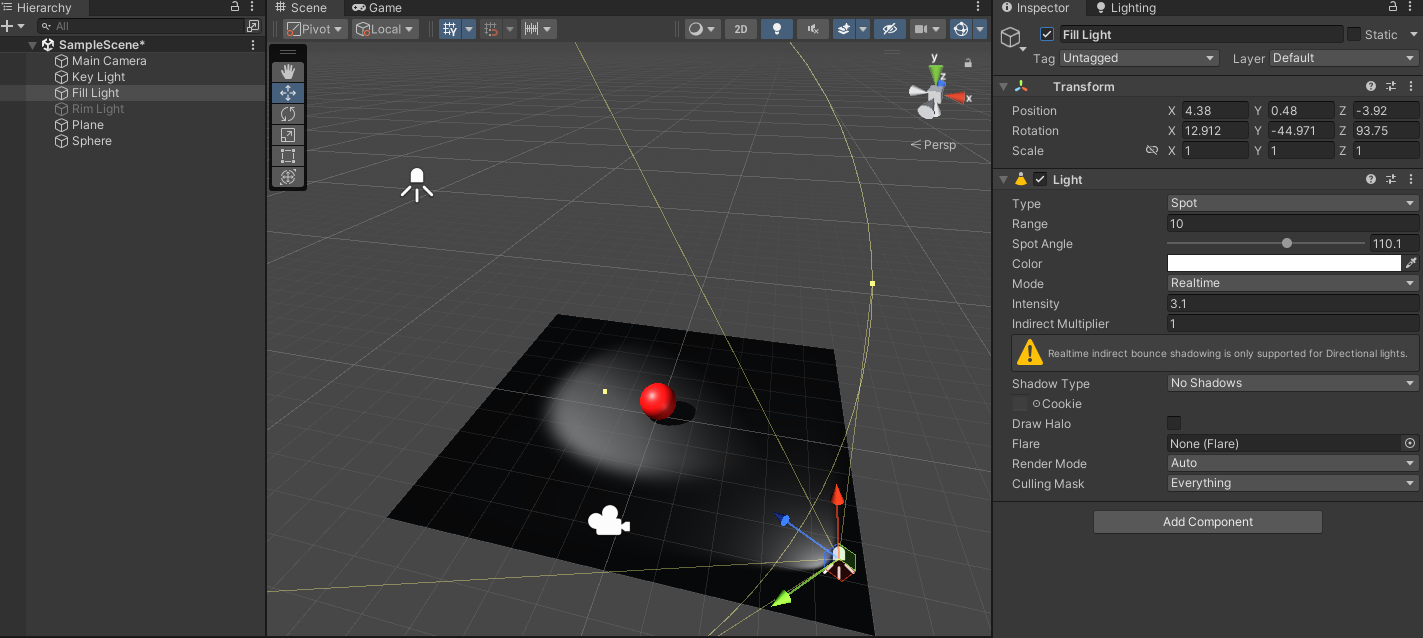The height and width of the screenshot is (638, 1423).
Task: Switch to 2D view mode
Action: (x=741, y=29)
